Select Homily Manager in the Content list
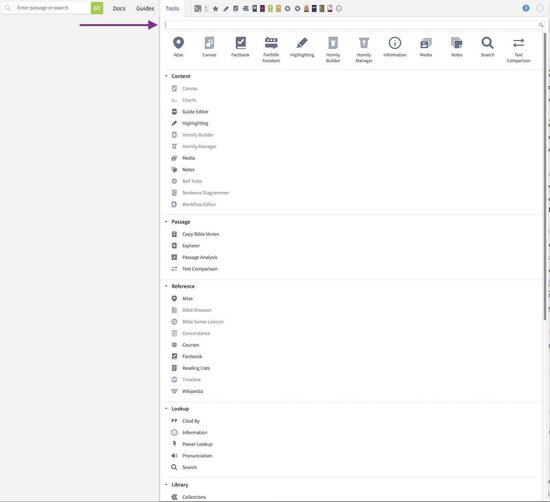Viewport: 550px width, 502px height. click(x=194, y=146)
